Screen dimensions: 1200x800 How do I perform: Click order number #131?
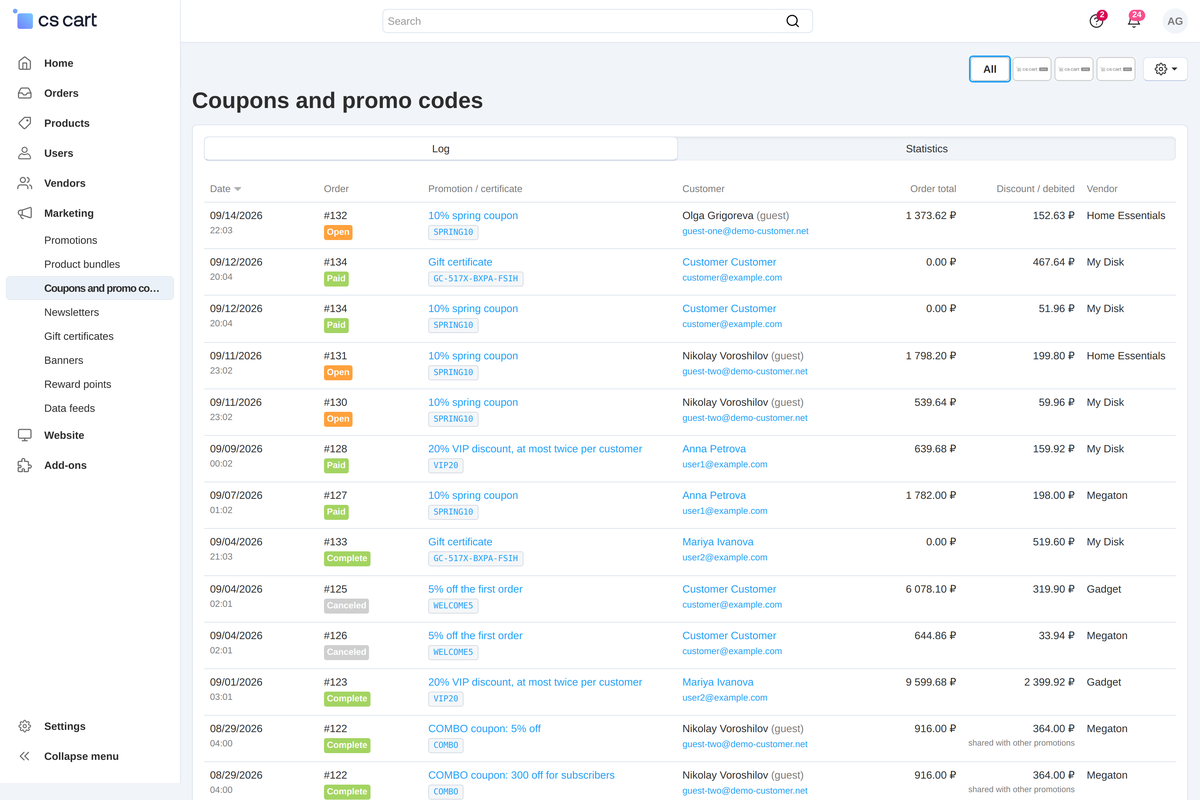tap(335, 356)
